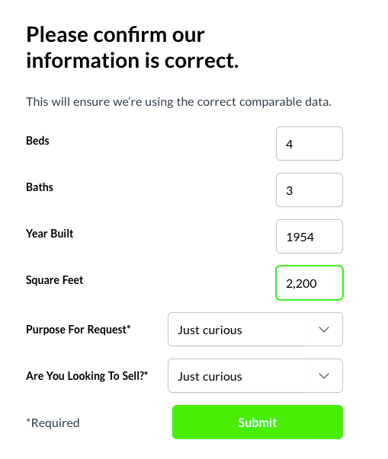Click the Beds label
Viewport: 388px width, 459px height.
(38, 141)
